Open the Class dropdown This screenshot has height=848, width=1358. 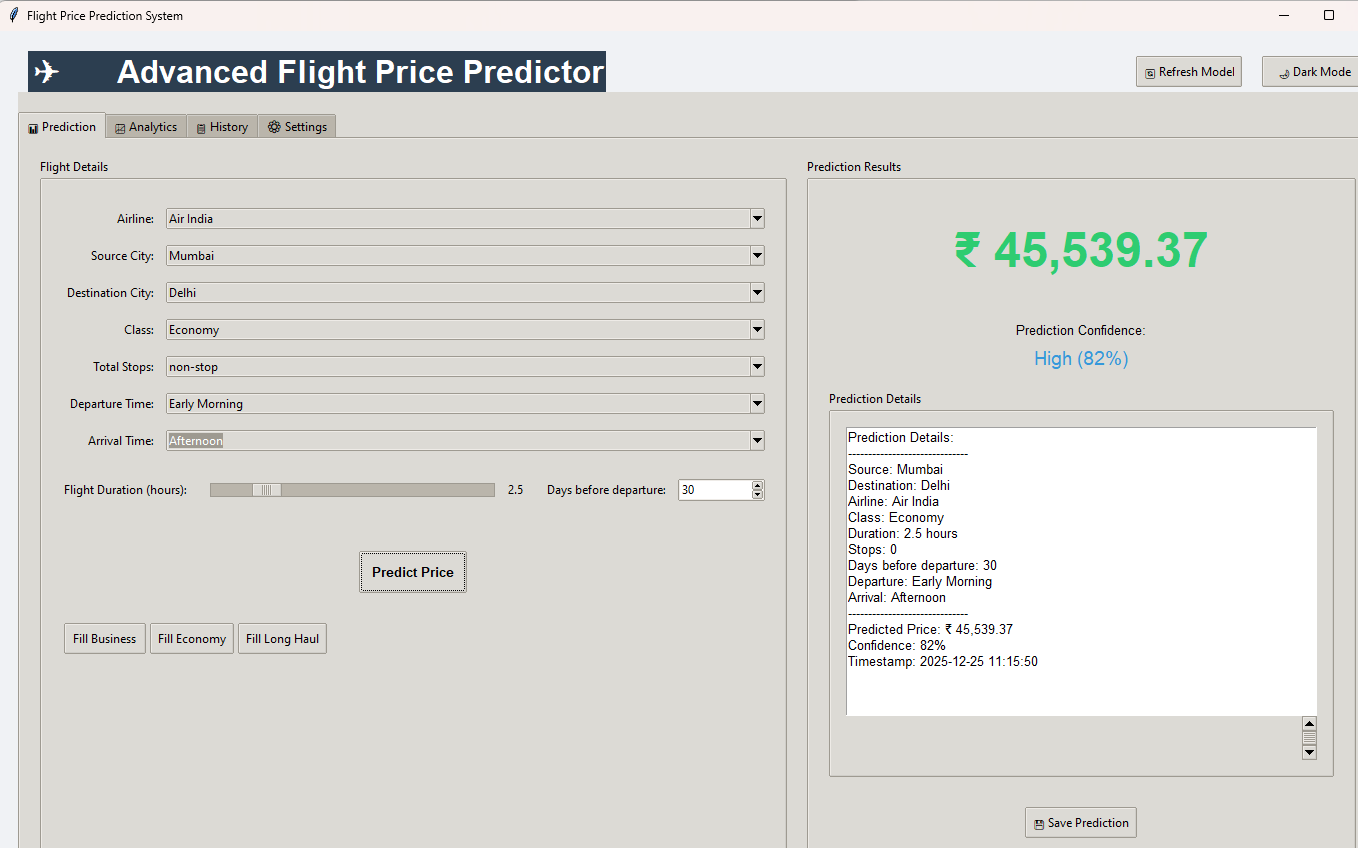point(757,330)
